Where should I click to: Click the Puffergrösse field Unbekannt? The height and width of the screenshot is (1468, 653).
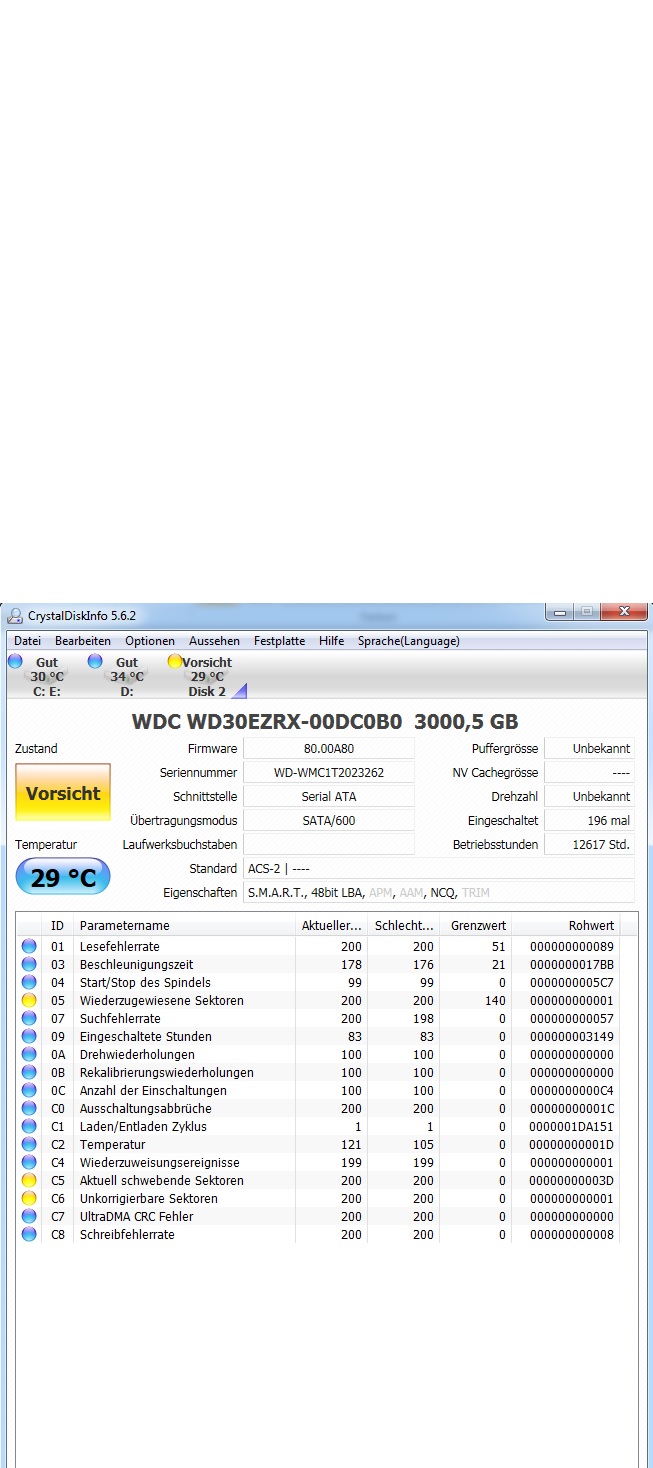(x=589, y=748)
